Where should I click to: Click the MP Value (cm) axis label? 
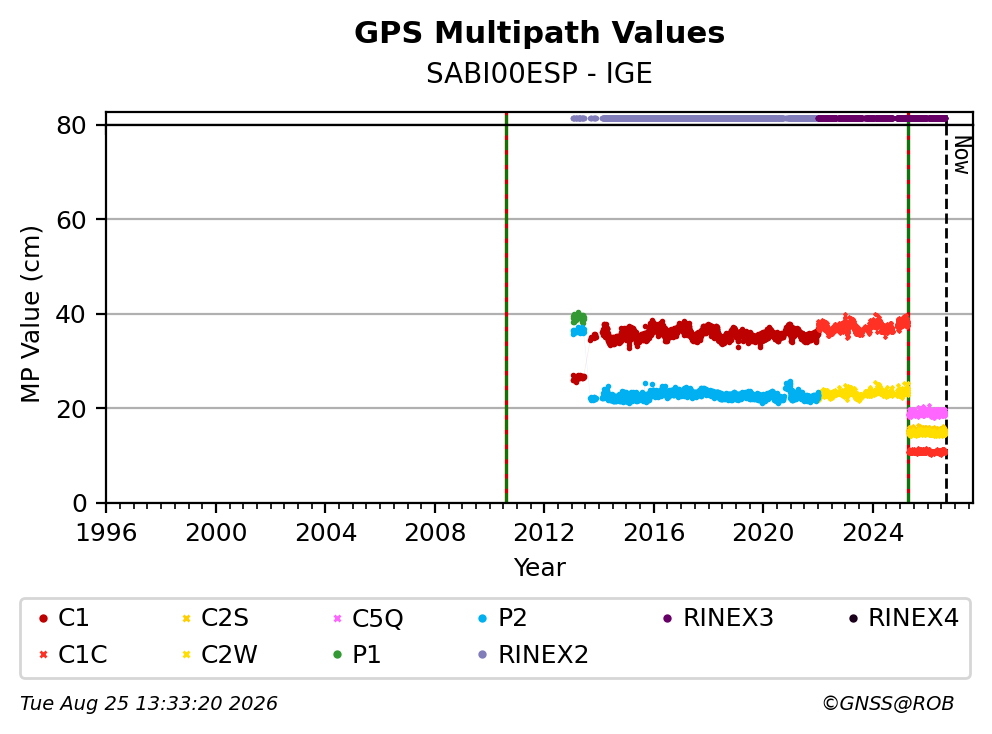click(30, 314)
